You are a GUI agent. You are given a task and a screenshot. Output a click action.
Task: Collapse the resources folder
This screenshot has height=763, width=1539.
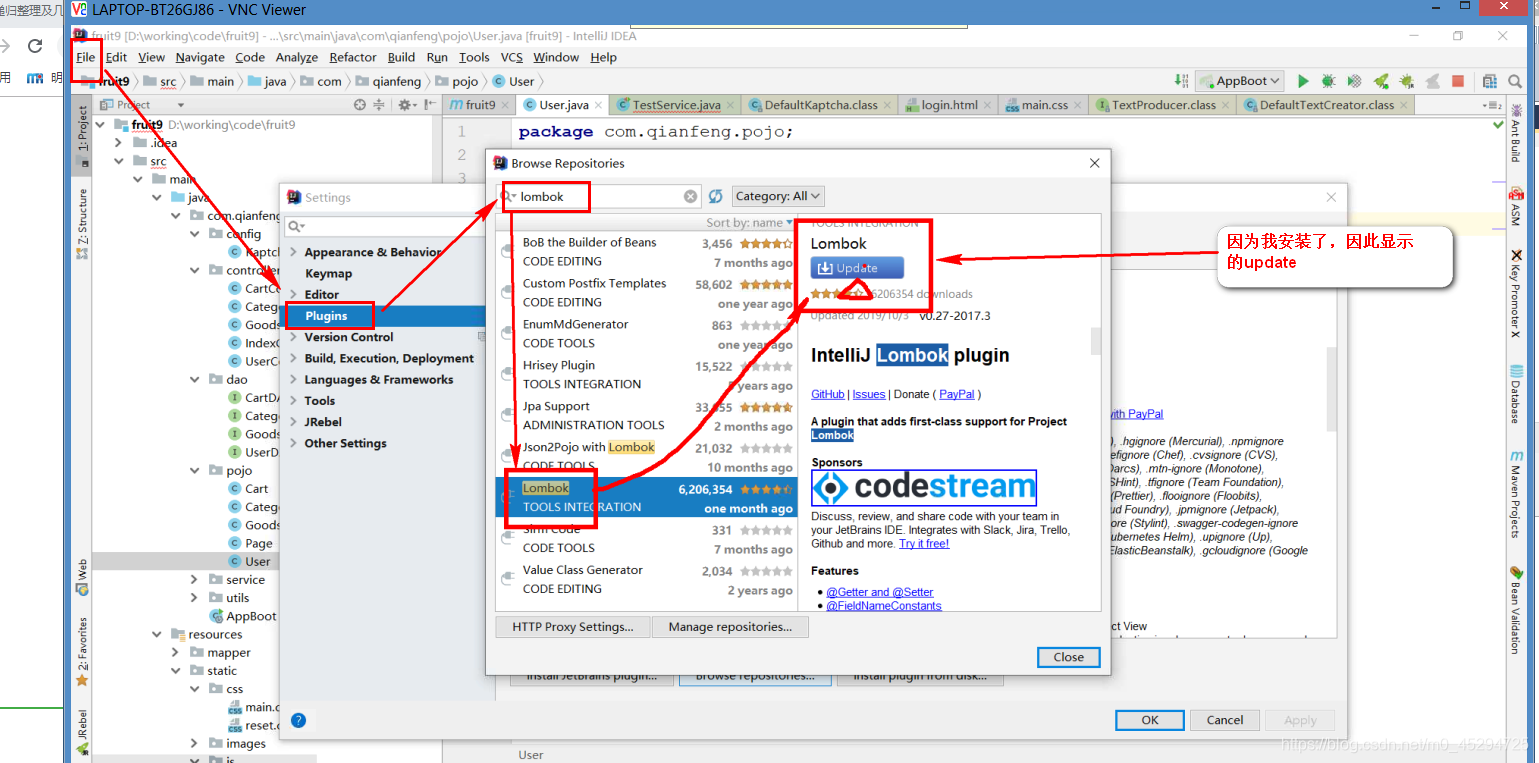click(157, 634)
